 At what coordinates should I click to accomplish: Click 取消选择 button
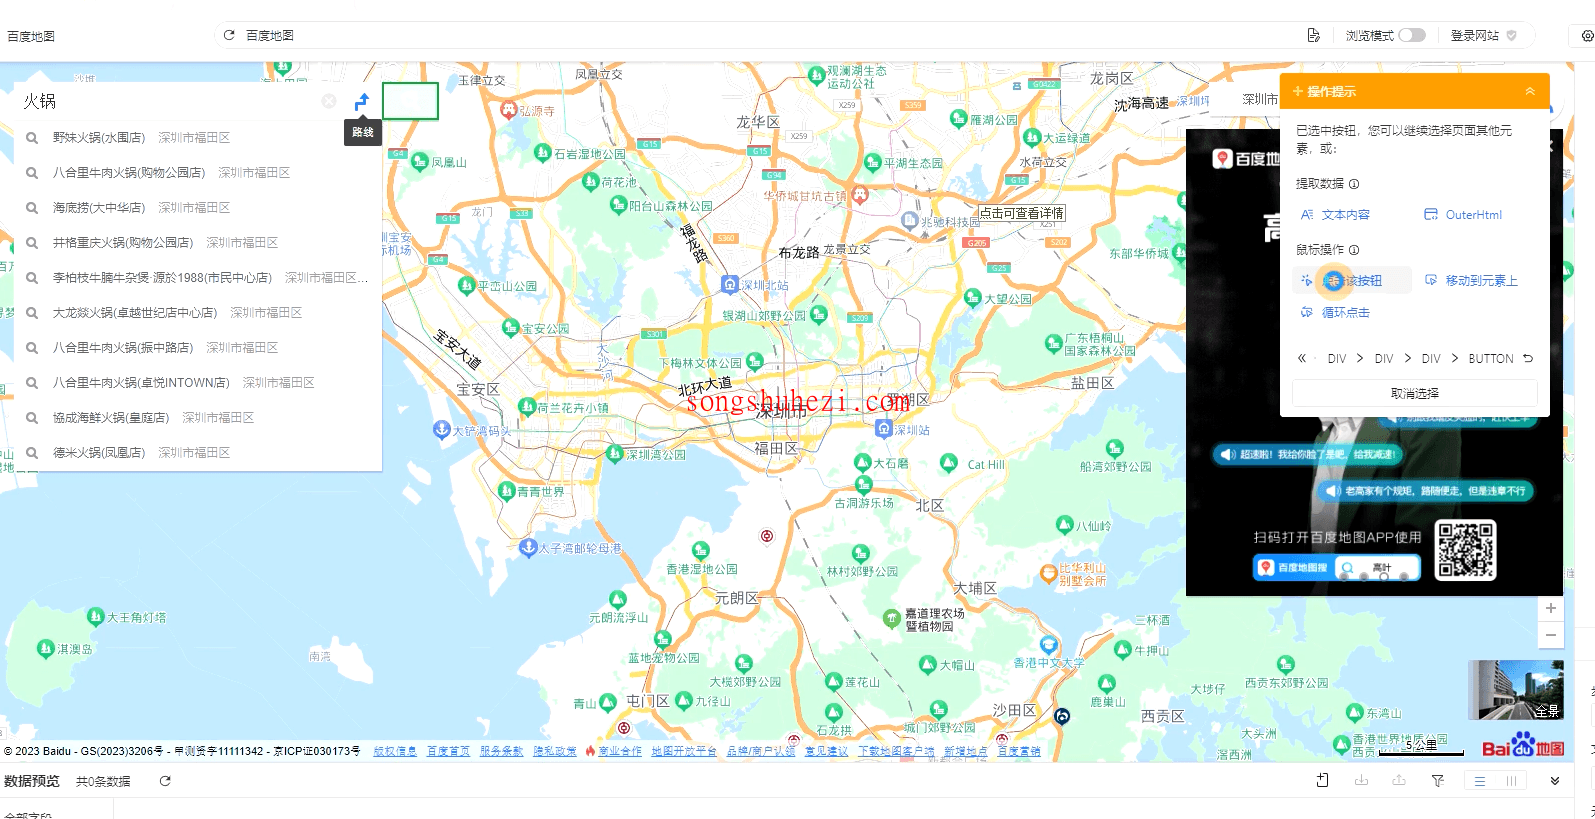(x=1415, y=394)
